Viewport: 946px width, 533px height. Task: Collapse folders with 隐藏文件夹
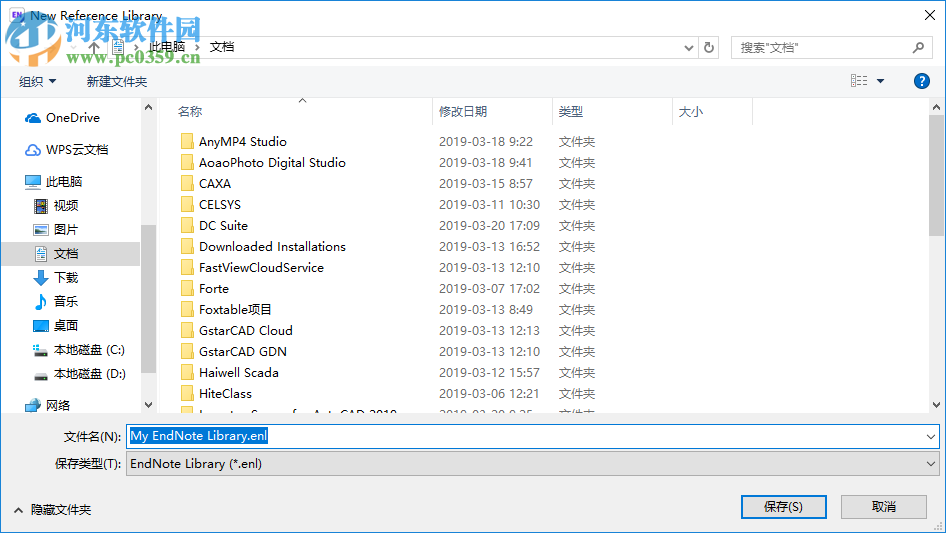click(x=52, y=510)
